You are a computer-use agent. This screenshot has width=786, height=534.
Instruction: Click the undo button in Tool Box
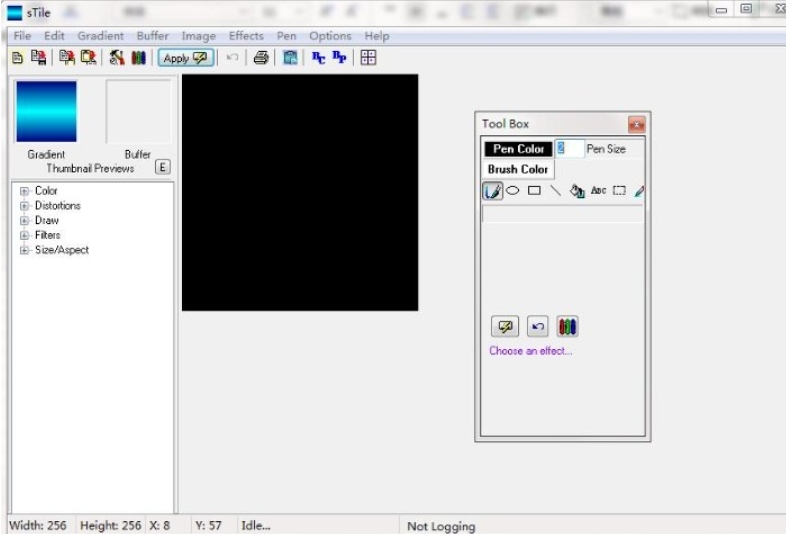[x=537, y=327]
